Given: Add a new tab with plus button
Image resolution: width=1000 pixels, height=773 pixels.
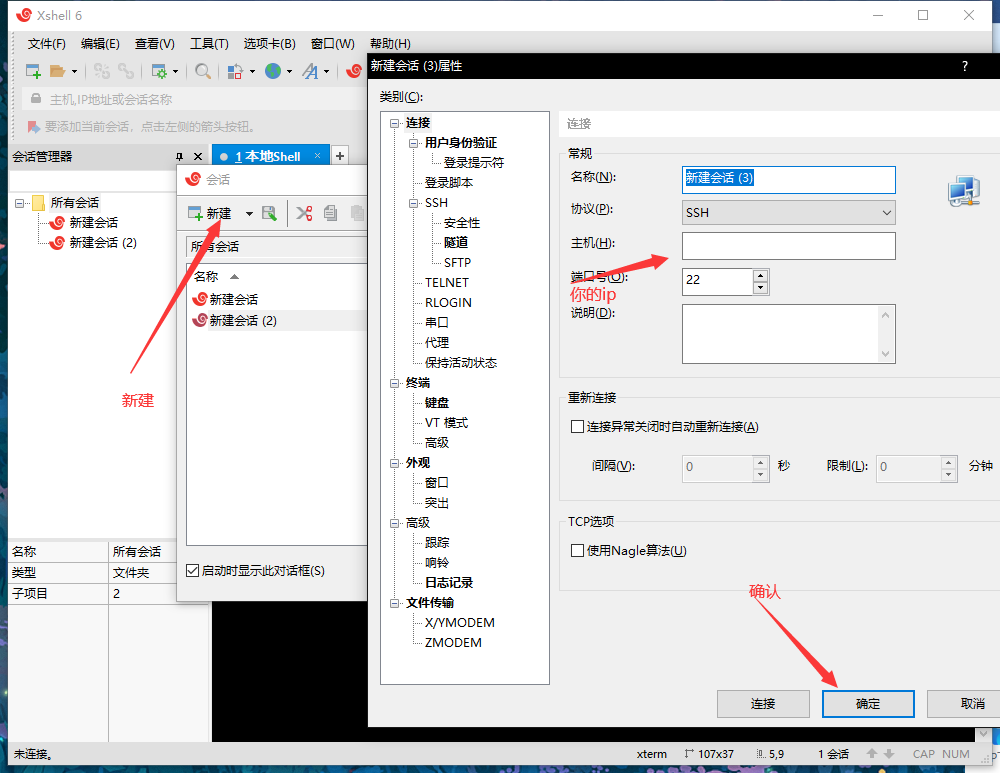Looking at the screenshot, I should point(340,156).
